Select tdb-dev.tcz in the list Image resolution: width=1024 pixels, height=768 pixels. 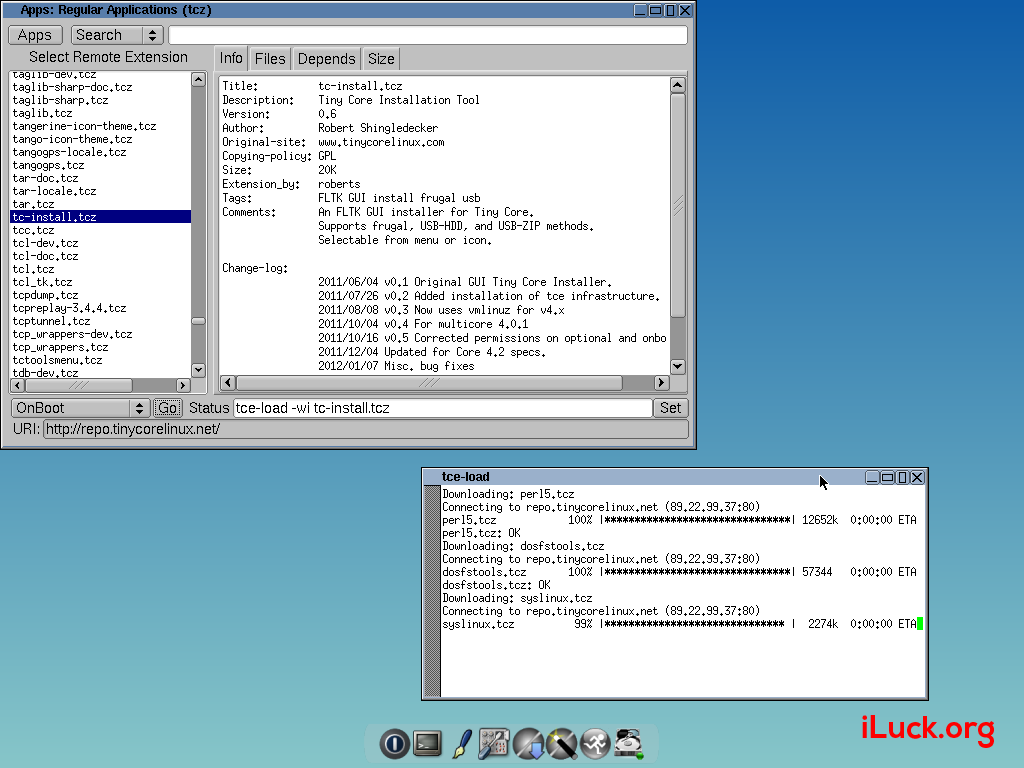101,373
